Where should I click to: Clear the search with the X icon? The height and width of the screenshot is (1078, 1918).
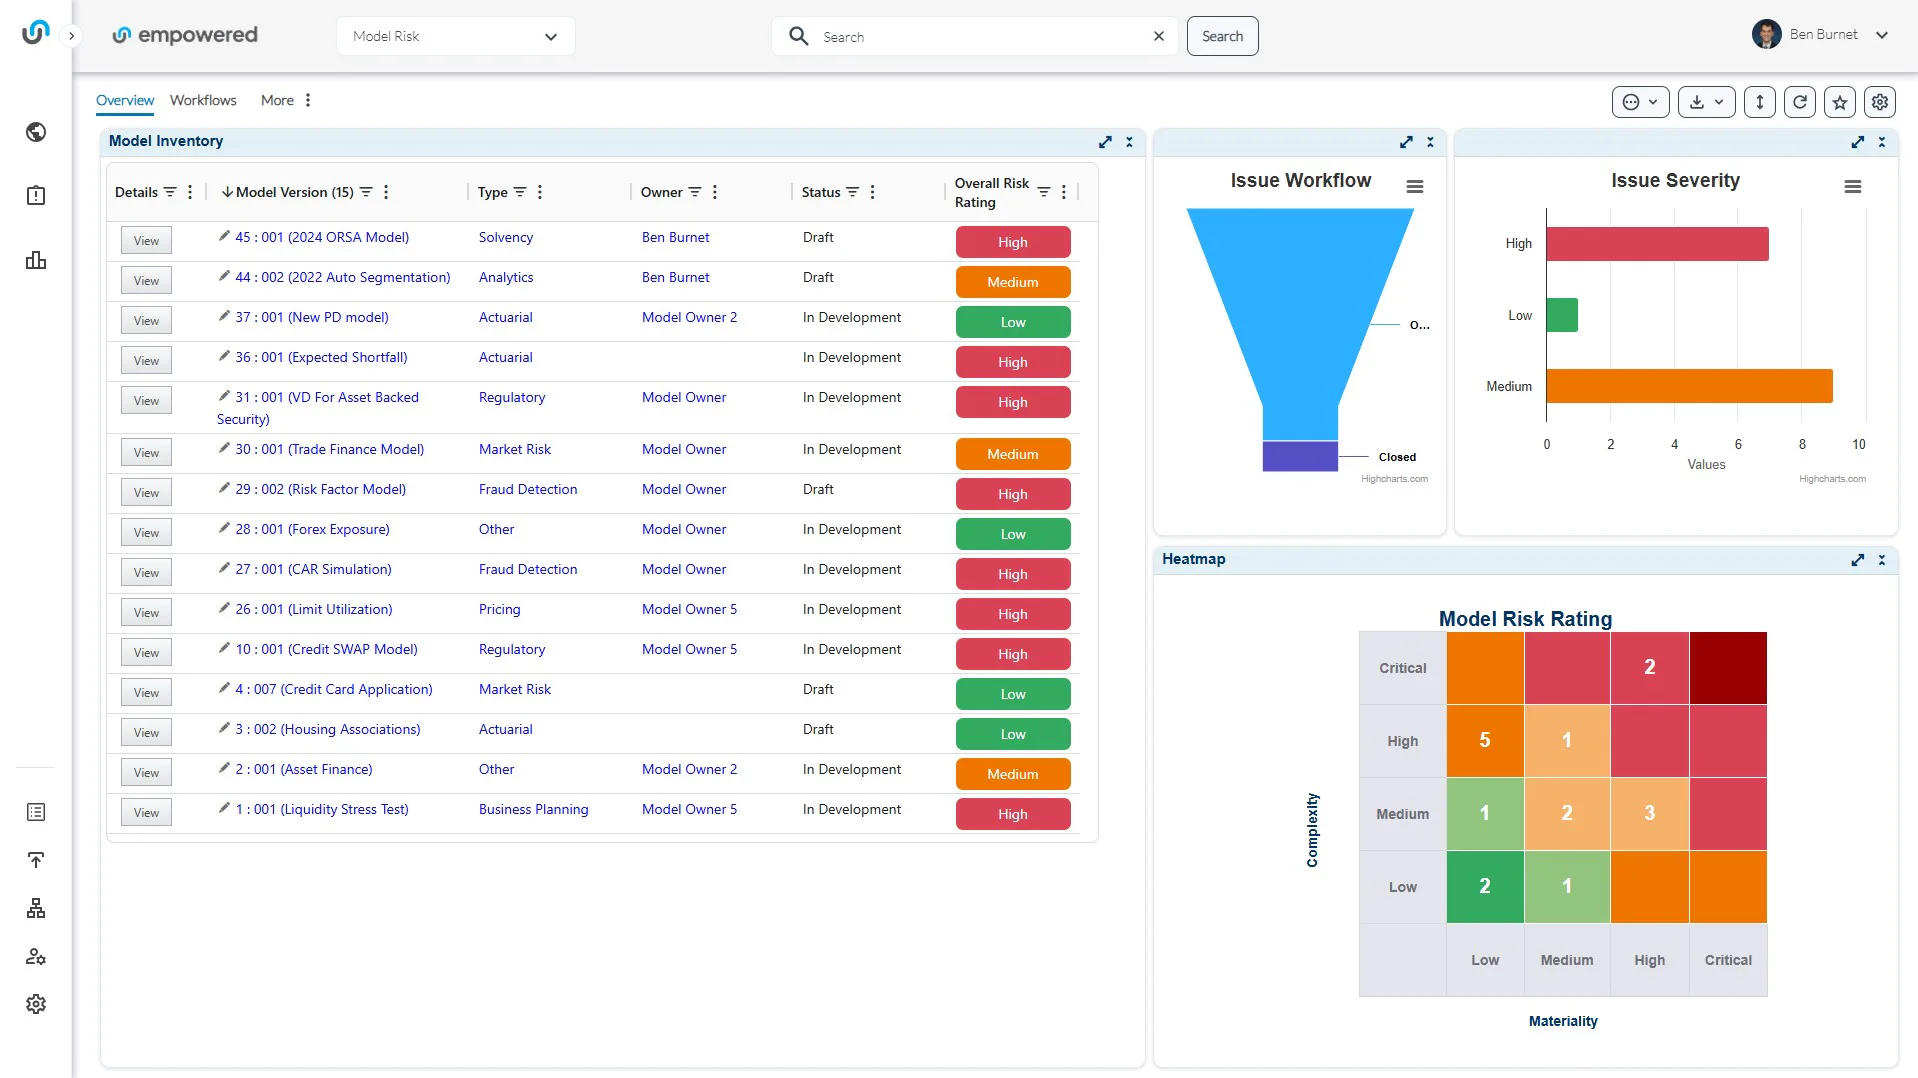[1159, 36]
